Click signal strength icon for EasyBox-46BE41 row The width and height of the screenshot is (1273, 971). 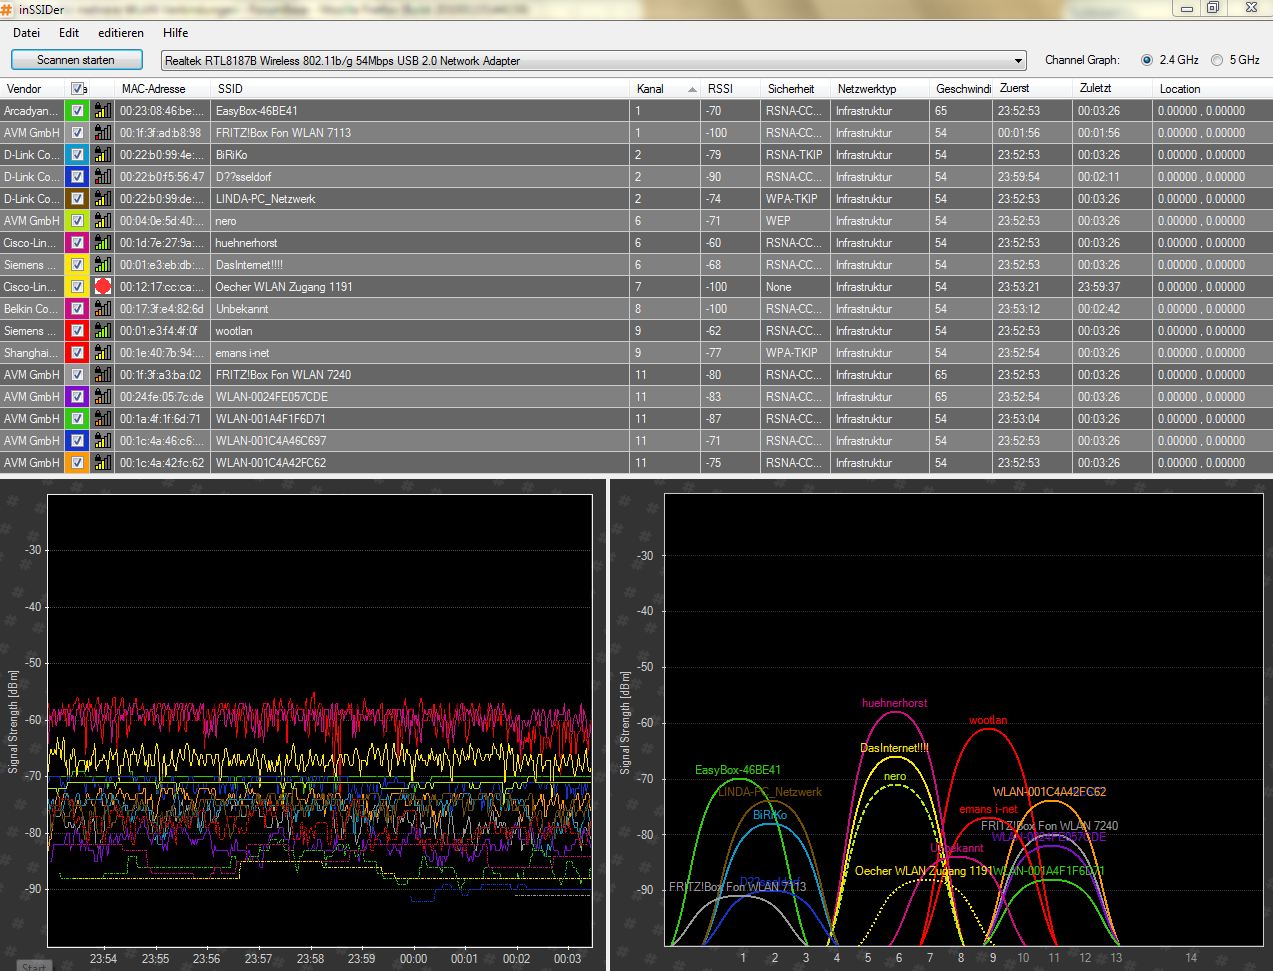click(102, 111)
